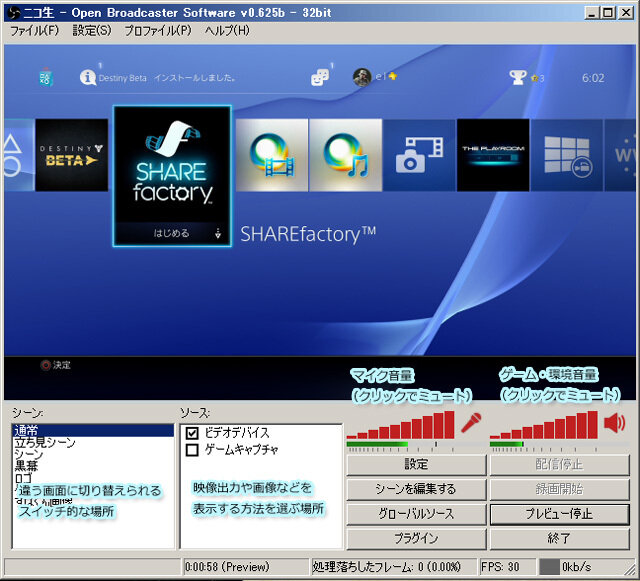Click the はじめる start label on SHAREfactory
The image size is (640, 581).
point(171,233)
